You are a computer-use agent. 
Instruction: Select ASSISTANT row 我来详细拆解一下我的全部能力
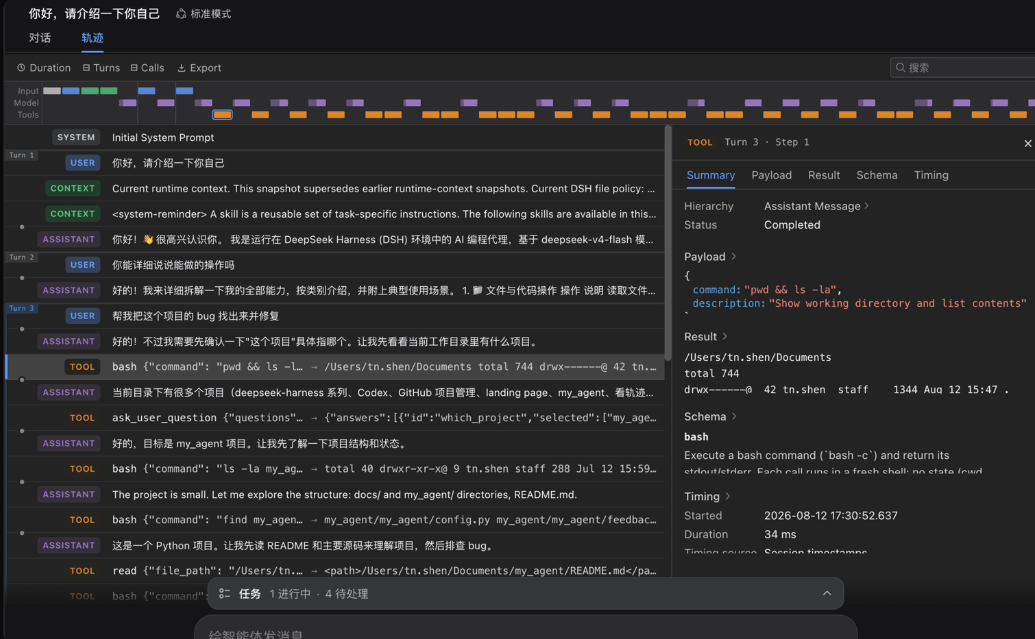[335, 290]
